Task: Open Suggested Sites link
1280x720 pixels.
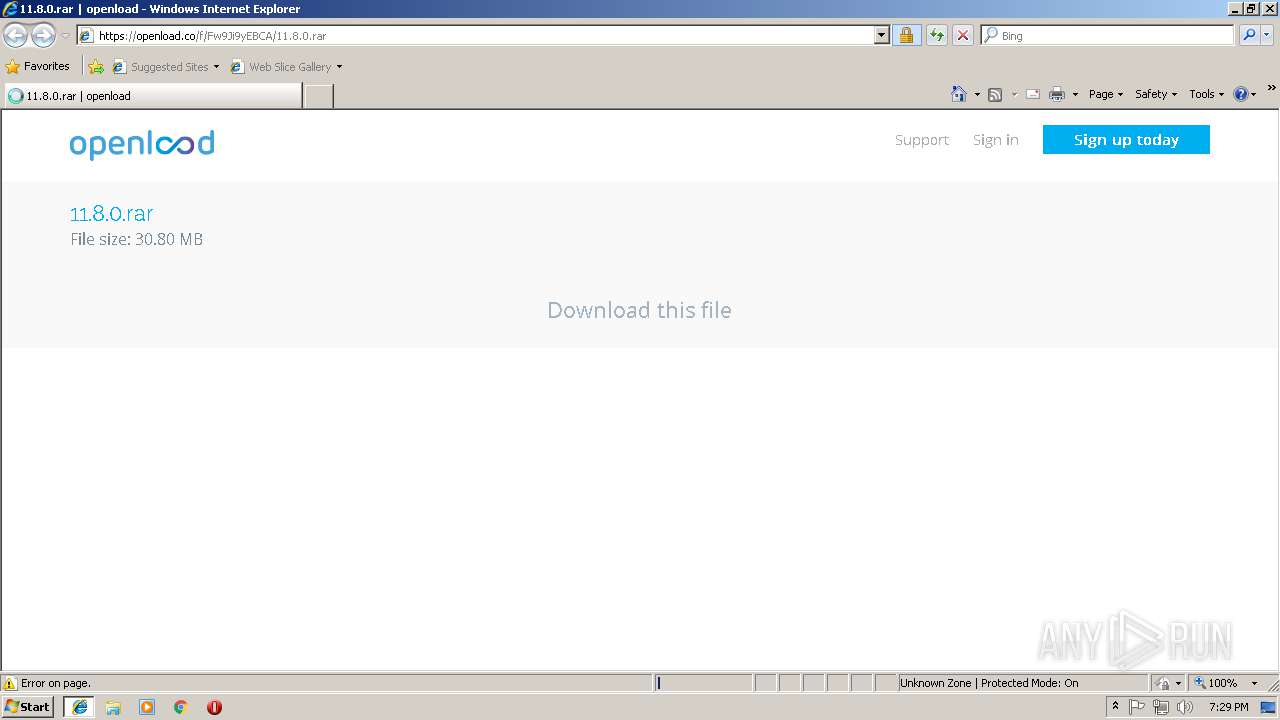Action: 165,67
